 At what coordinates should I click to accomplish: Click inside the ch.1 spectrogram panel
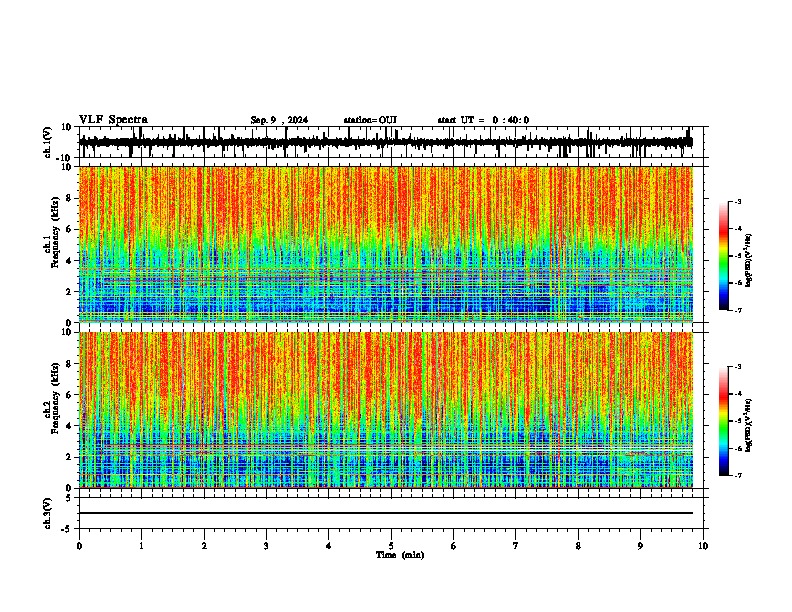coord(386,244)
